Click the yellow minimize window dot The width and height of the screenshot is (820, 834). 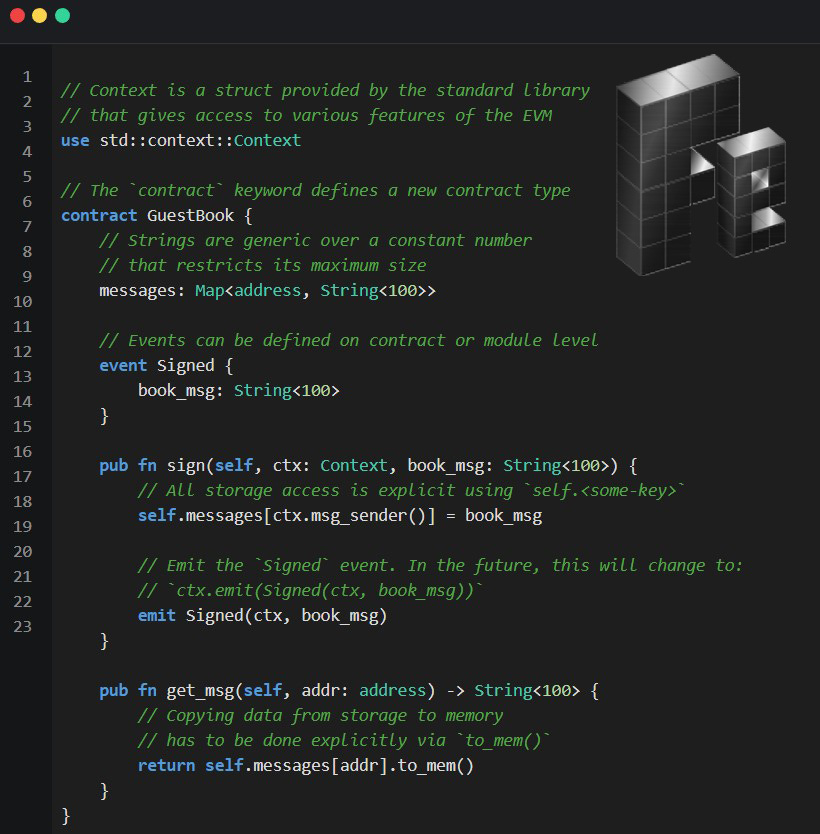[x=40, y=15]
